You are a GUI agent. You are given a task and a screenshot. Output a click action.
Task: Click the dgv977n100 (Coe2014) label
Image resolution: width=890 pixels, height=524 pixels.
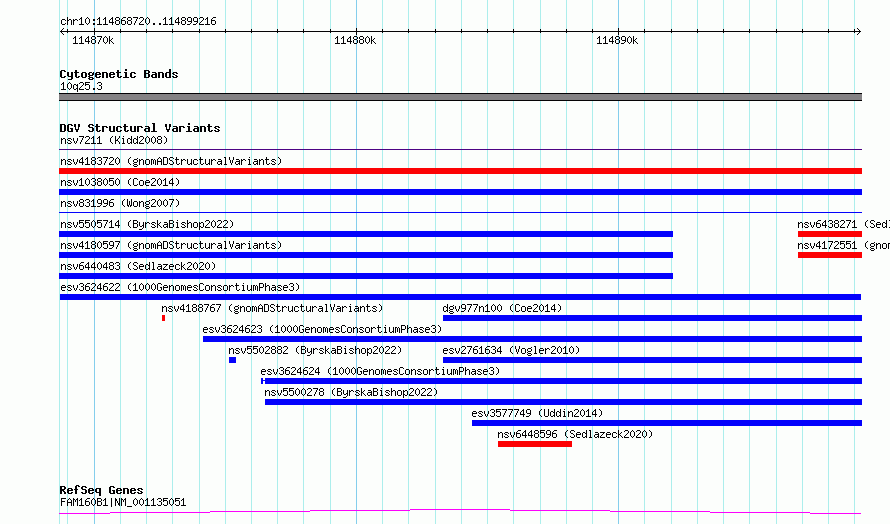click(502, 308)
